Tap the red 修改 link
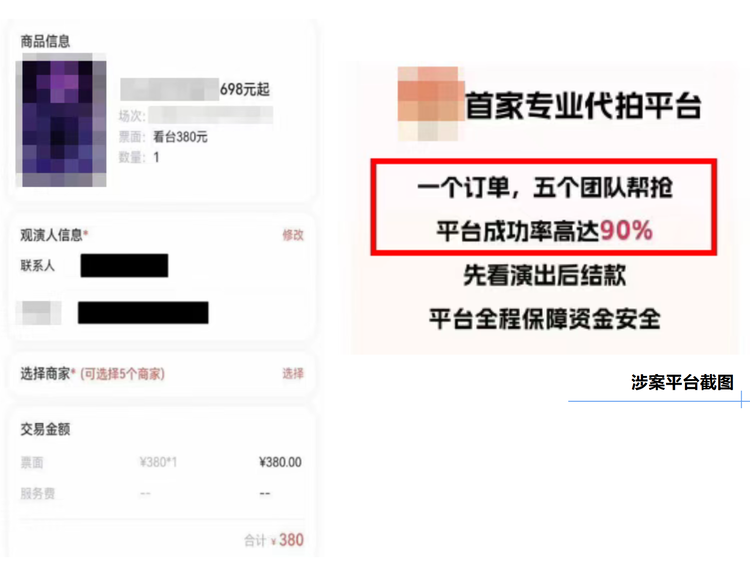Viewport: 750px width, 571px height. [293, 235]
